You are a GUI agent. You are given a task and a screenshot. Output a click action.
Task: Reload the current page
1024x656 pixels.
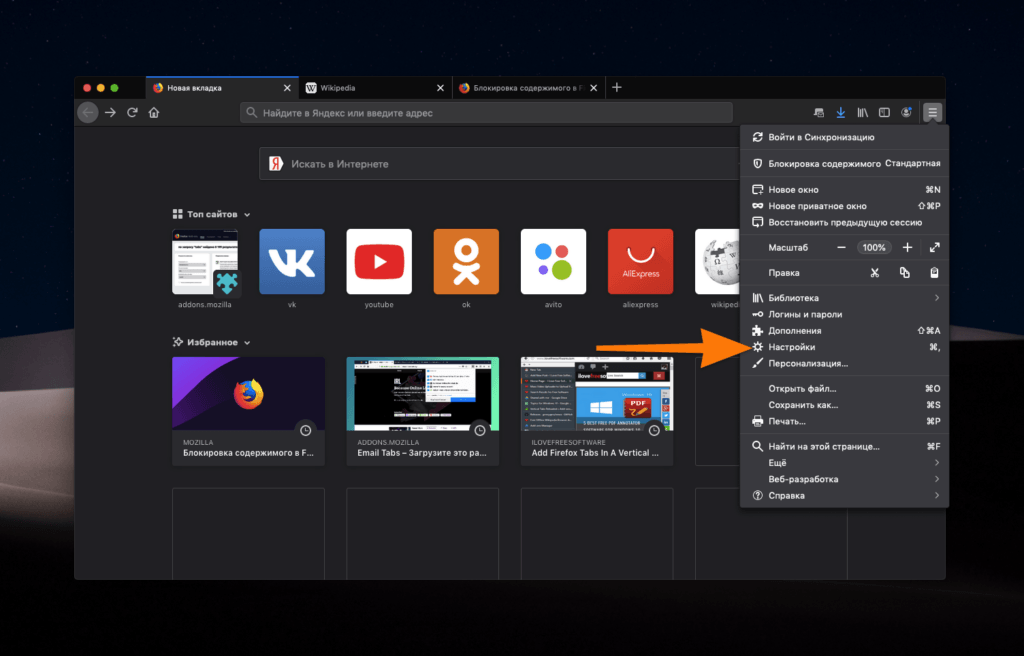tap(132, 112)
